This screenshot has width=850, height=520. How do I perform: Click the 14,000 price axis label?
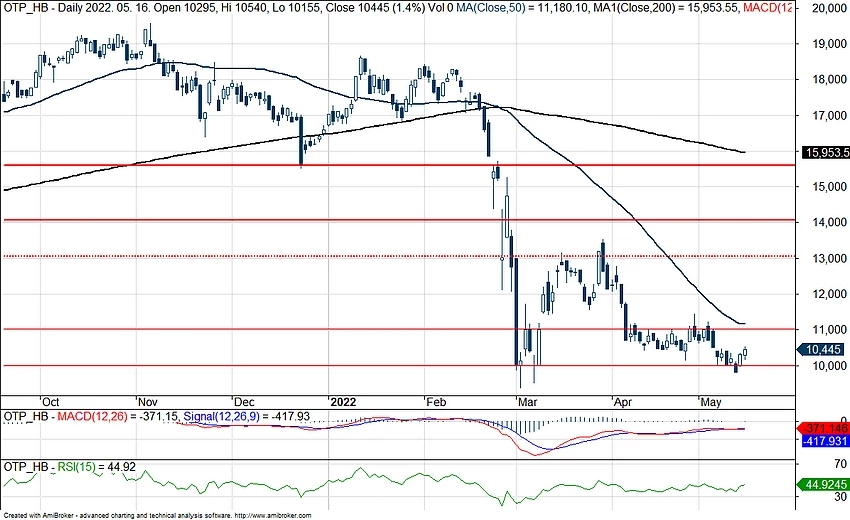(x=830, y=222)
